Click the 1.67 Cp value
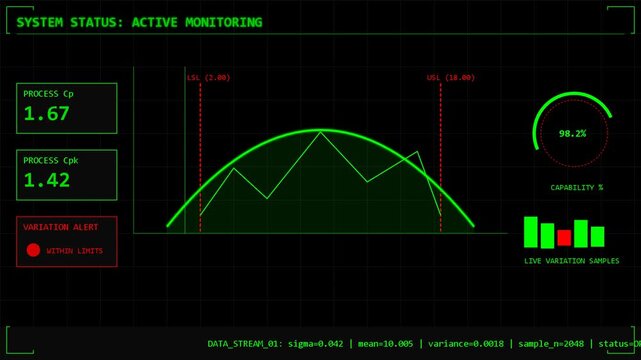Screen dimensions: 641x360 point(46,114)
